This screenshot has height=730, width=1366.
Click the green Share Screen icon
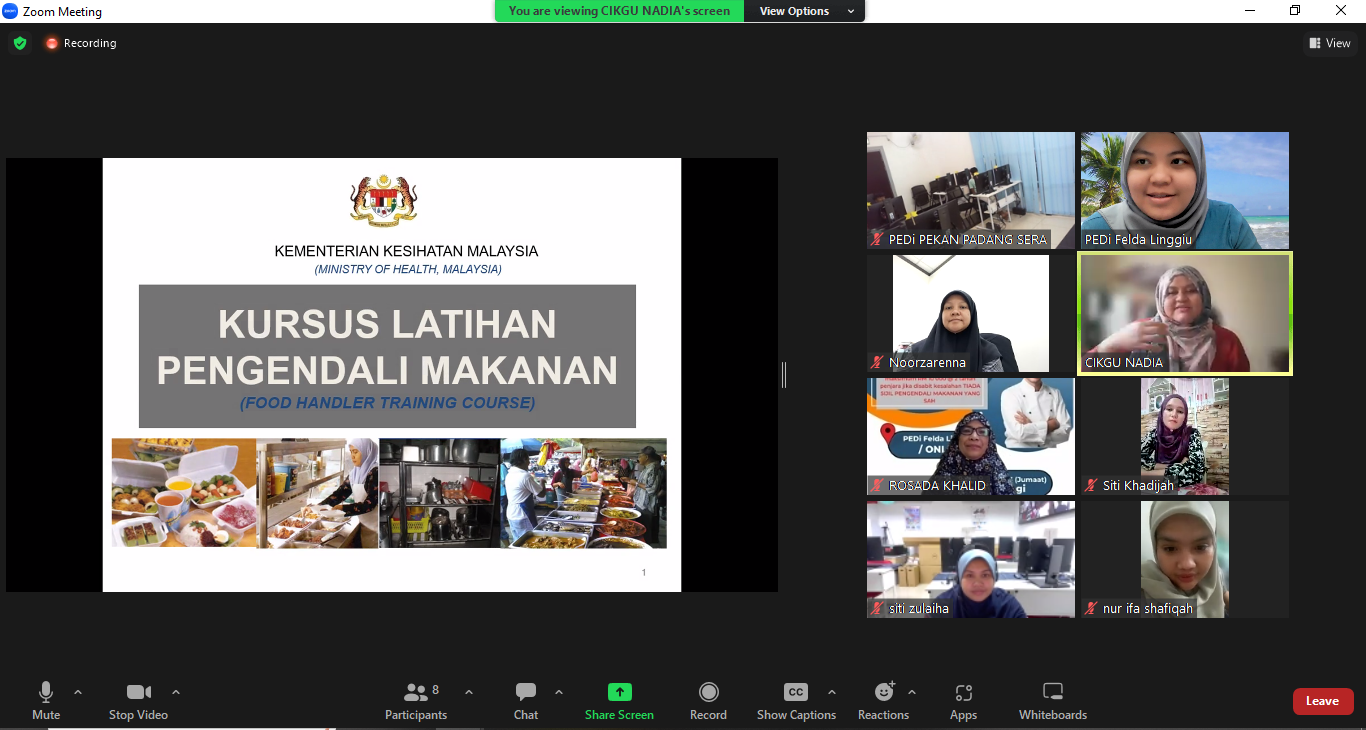click(619, 692)
